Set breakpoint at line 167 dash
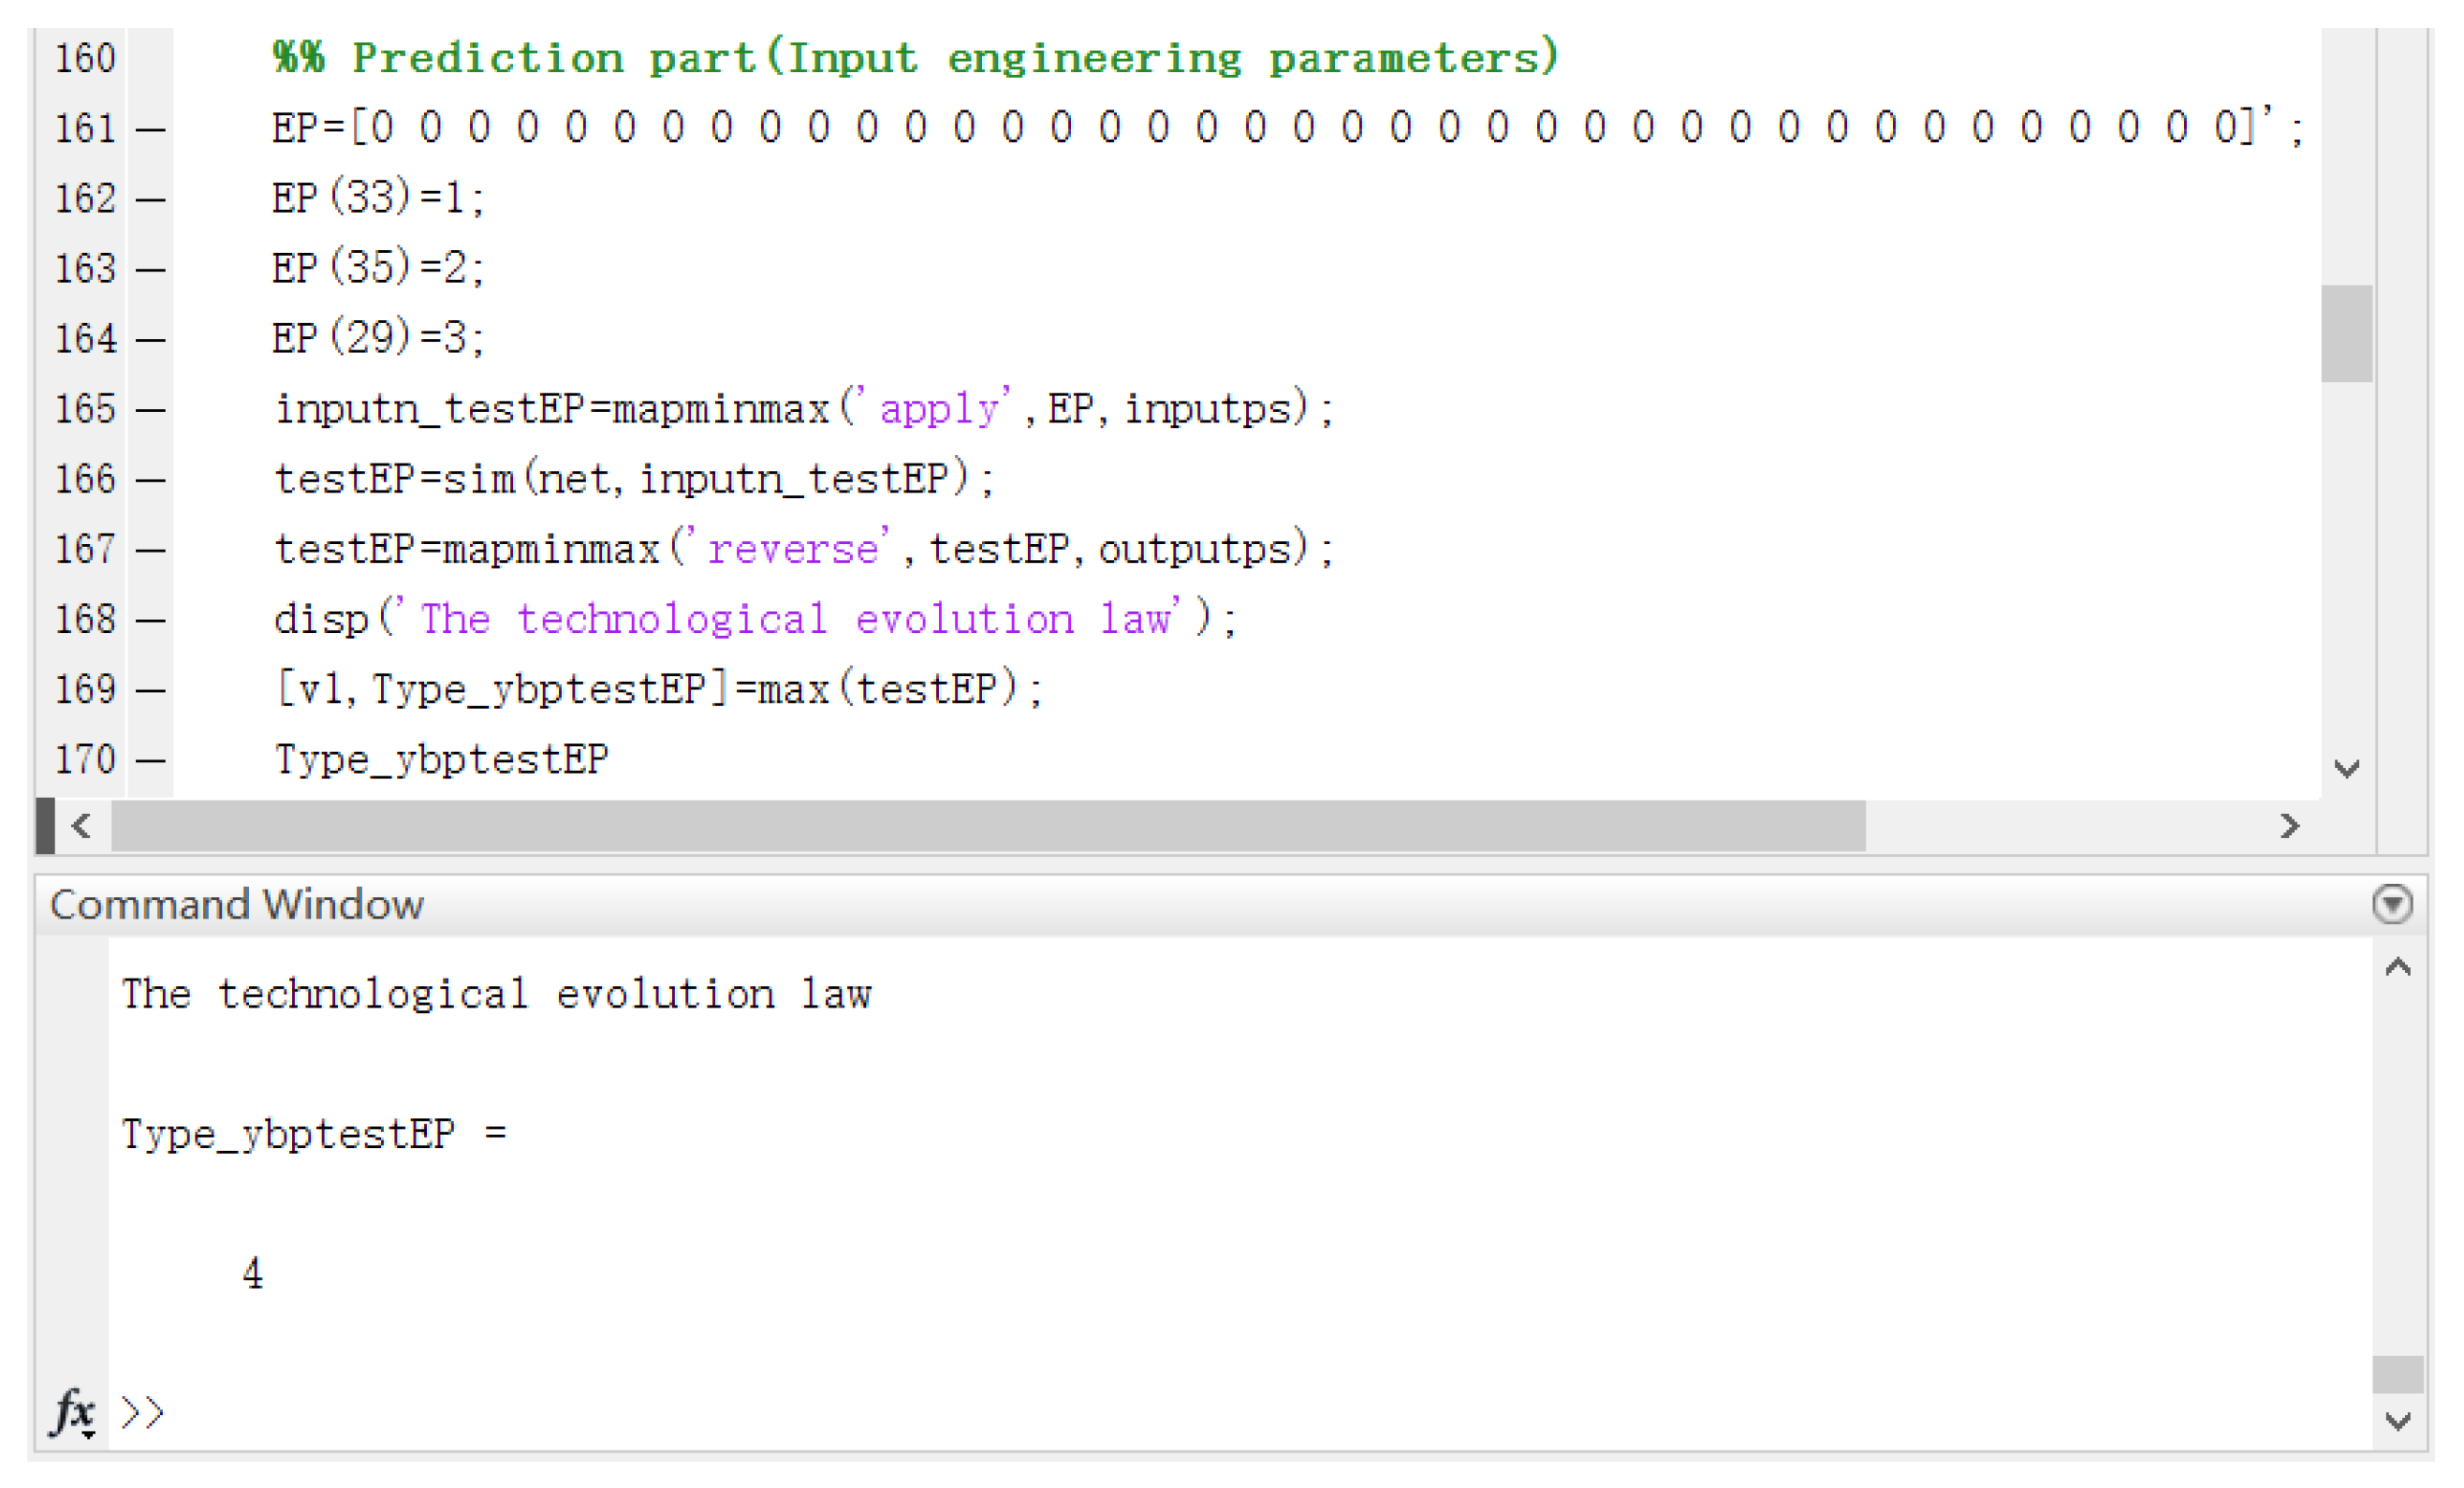This screenshot has height=1488, width=2464. pyautogui.click(x=151, y=550)
